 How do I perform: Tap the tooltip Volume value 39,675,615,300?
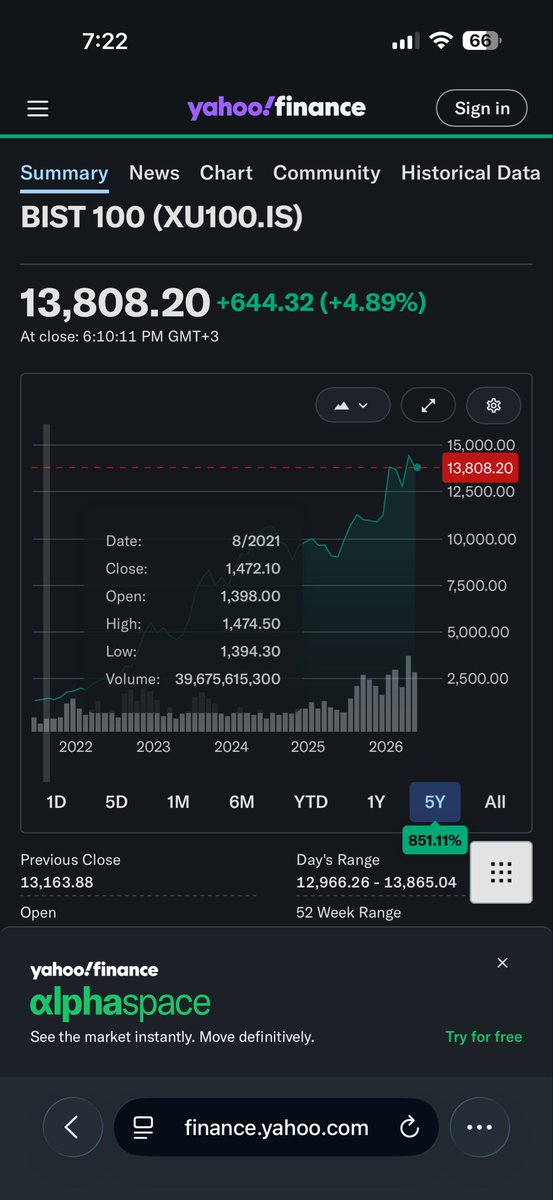228,679
